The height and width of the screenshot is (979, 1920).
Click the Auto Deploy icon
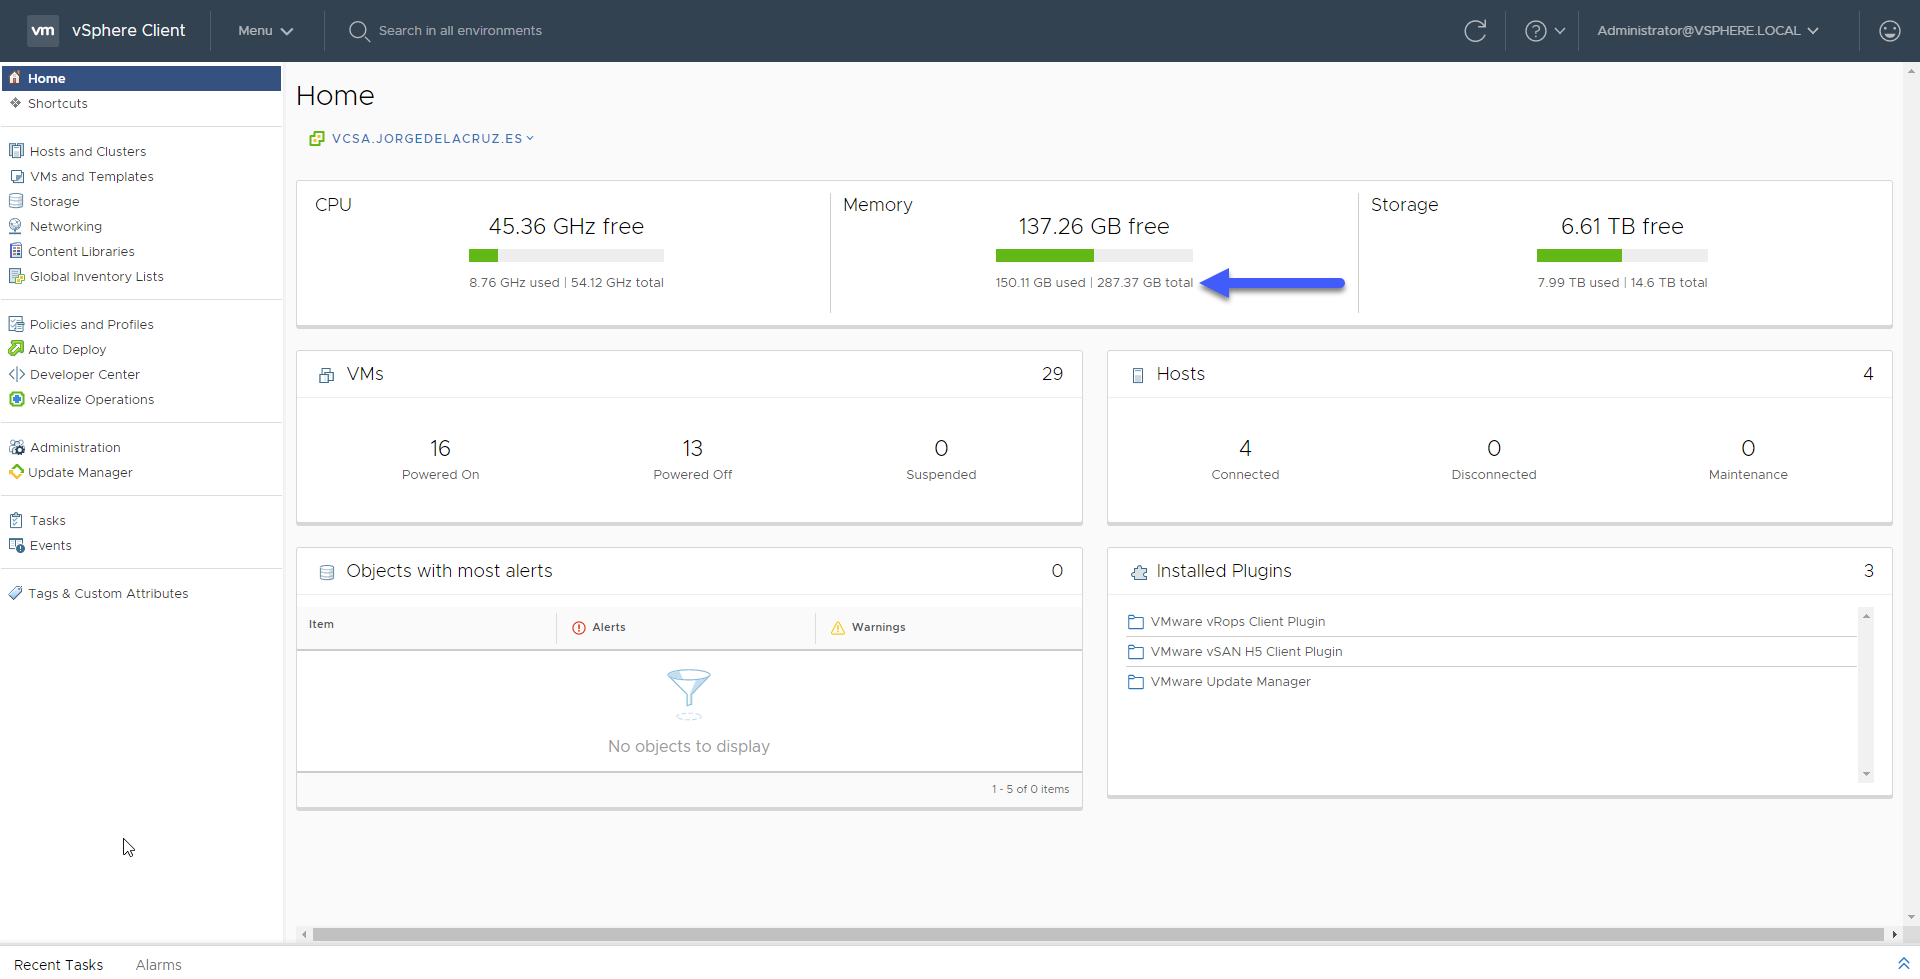(x=16, y=349)
